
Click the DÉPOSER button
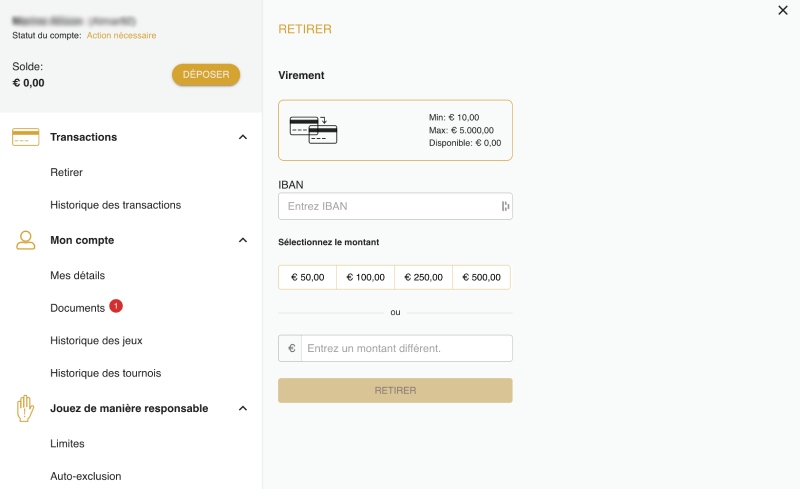206,75
